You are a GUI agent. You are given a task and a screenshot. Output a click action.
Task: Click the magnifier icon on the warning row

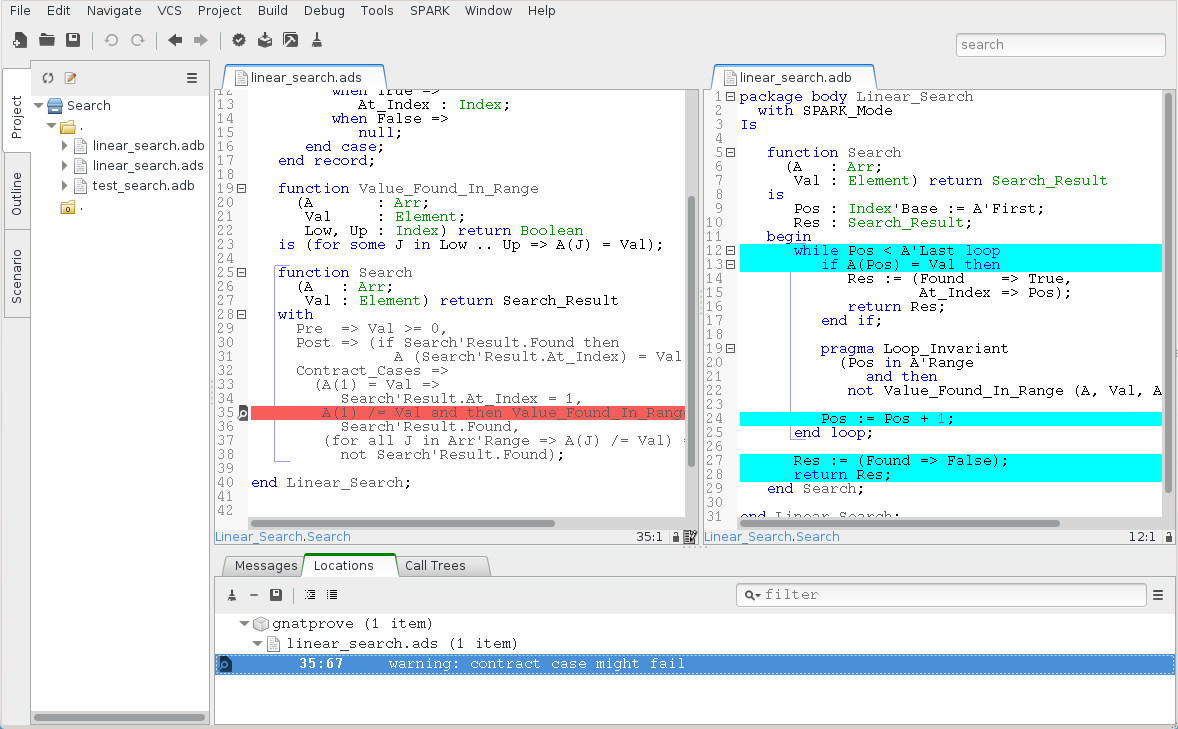[225, 664]
